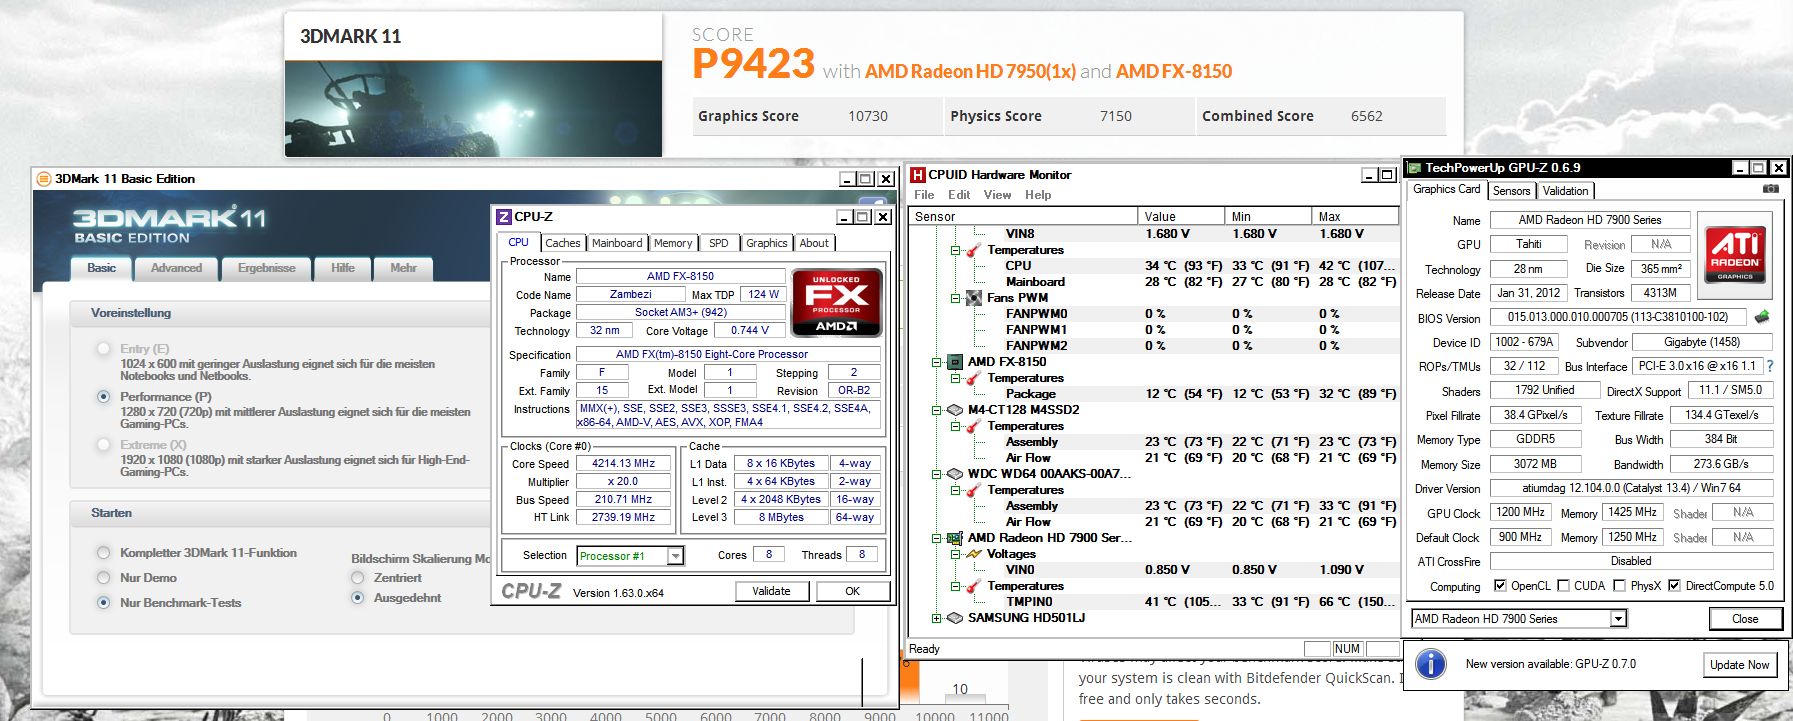Collapse the AMD FX-8150 tree node
The image size is (1793, 721).
click(x=937, y=362)
